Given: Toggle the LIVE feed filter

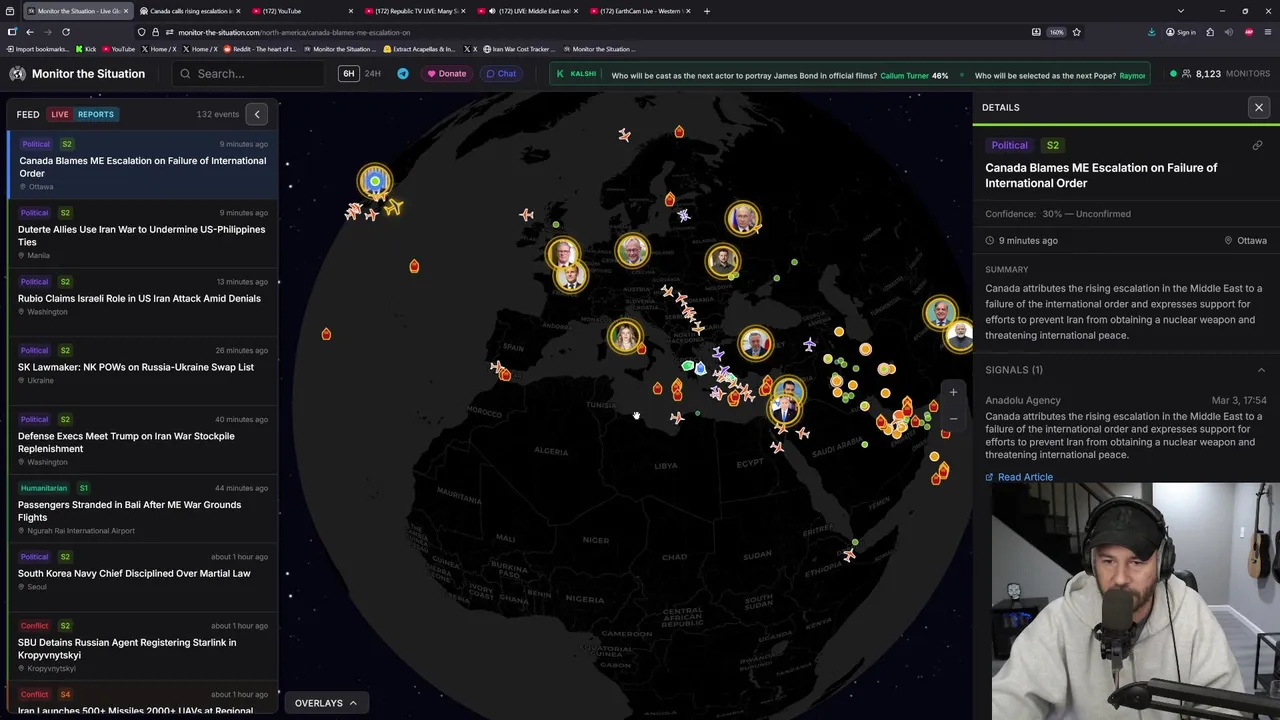Looking at the screenshot, I should pyautogui.click(x=60, y=114).
